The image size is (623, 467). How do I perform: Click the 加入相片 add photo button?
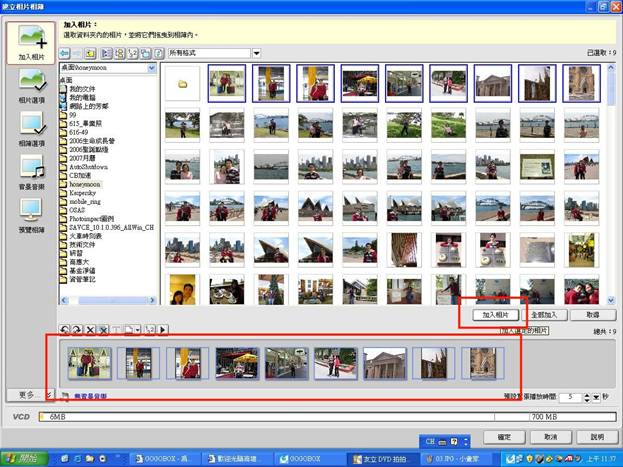[x=495, y=314]
